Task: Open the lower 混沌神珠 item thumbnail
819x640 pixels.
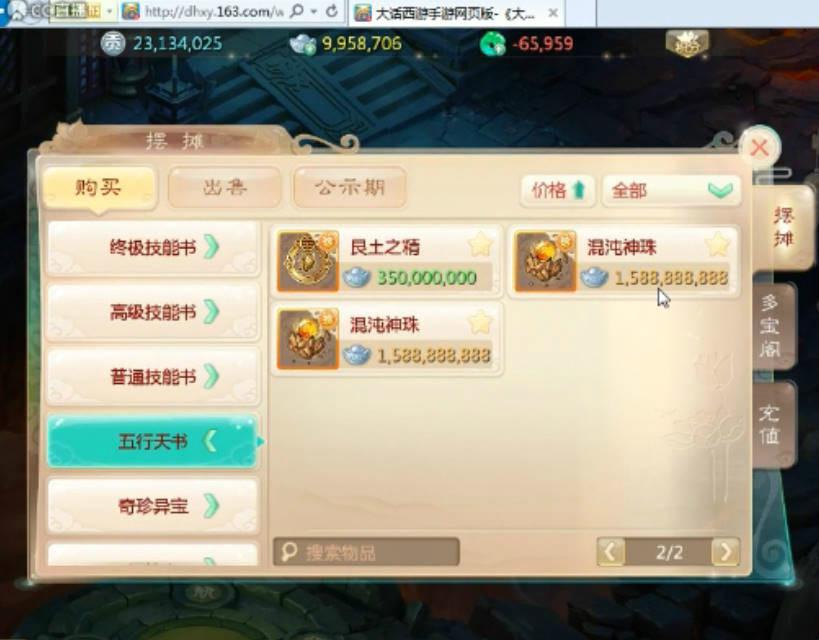Action: point(308,339)
